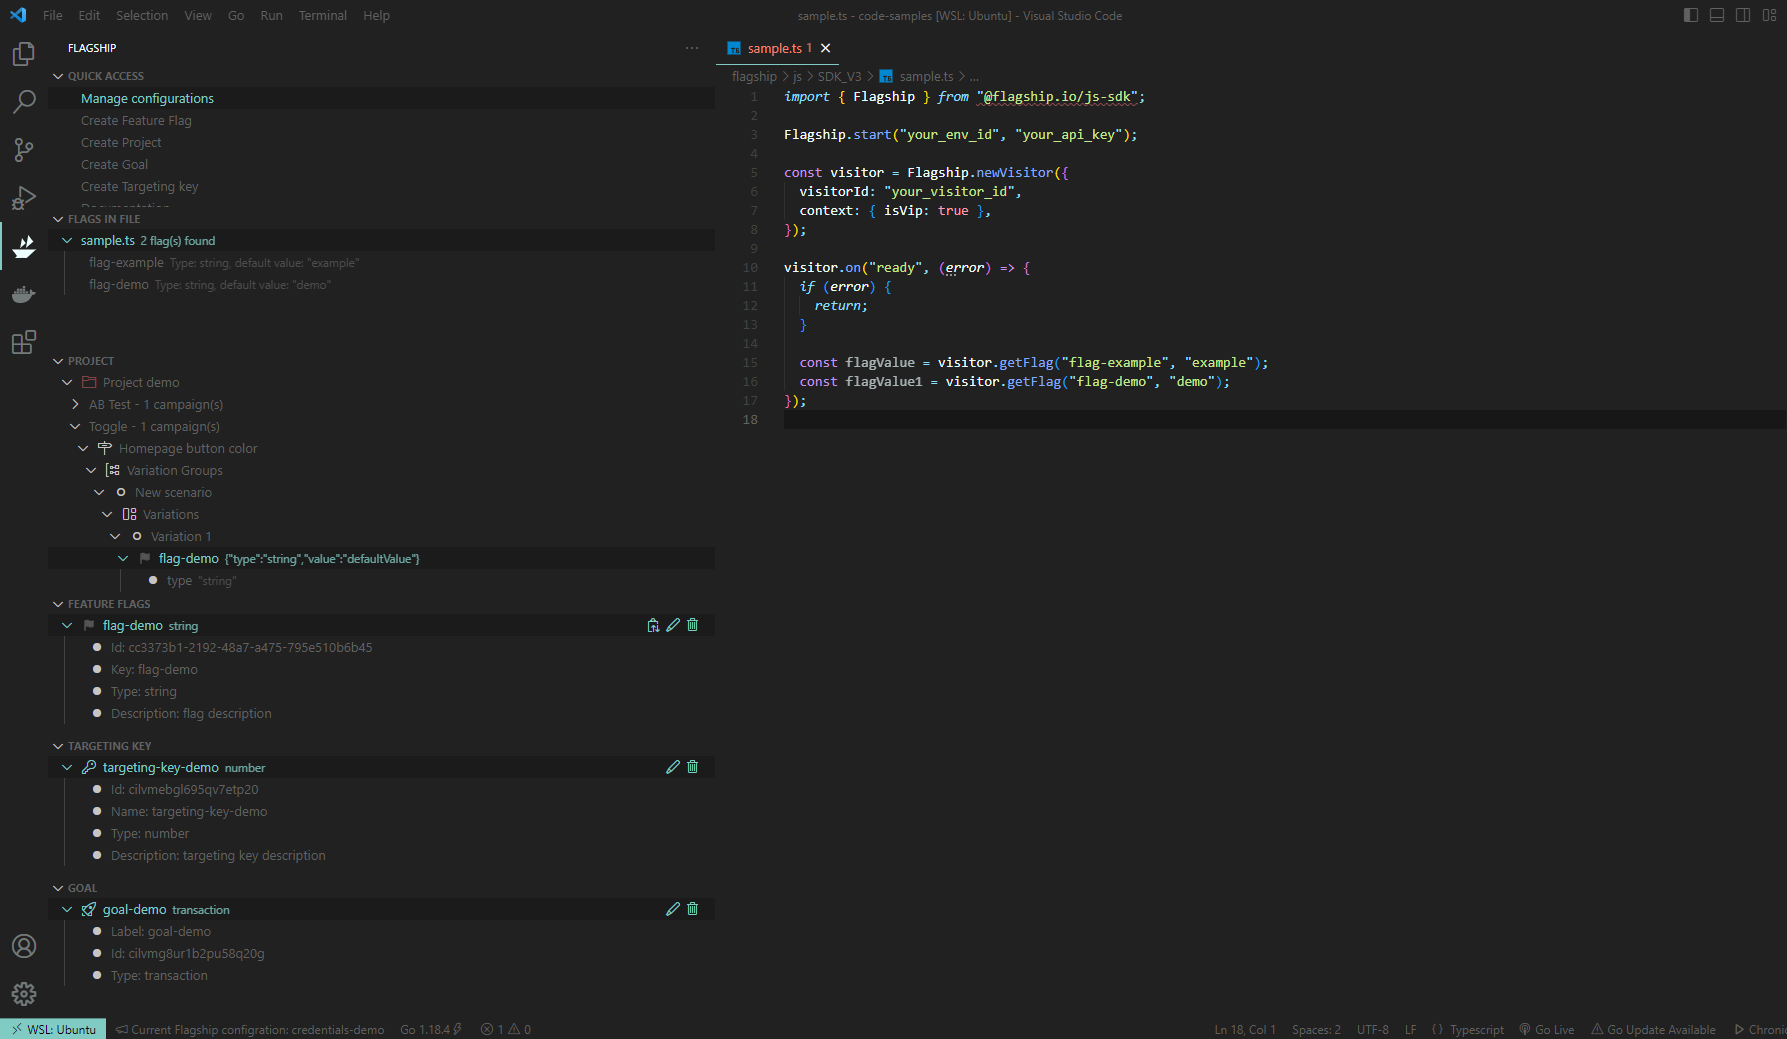Click Ln 18, Col 1 indicator
This screenshot has width=1787, height=1039.
coord(1245,1029)
